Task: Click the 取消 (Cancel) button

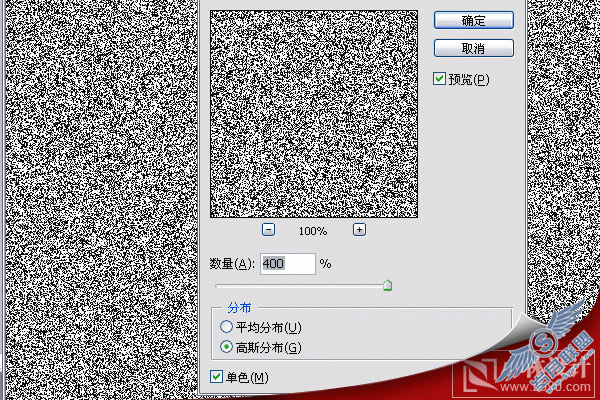Action: coord(474,48)
